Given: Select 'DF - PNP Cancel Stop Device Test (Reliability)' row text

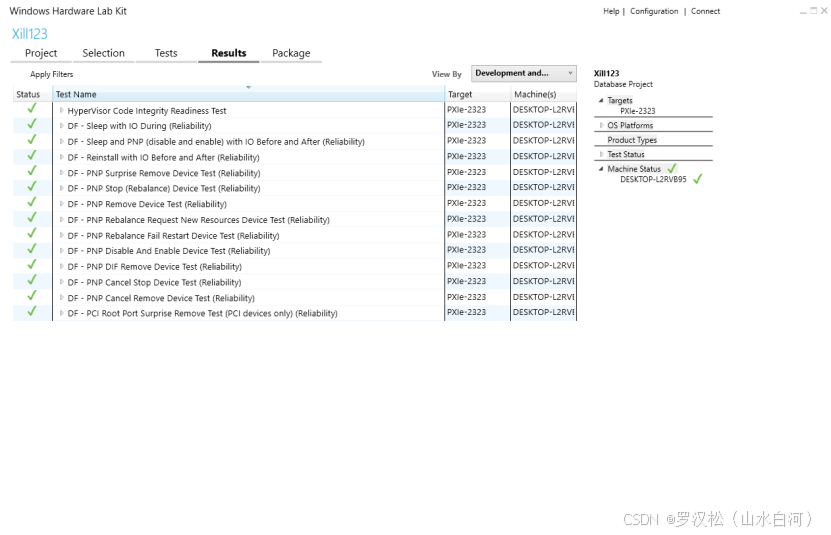Looking at the screenshot, I should (x=154, y=283).
